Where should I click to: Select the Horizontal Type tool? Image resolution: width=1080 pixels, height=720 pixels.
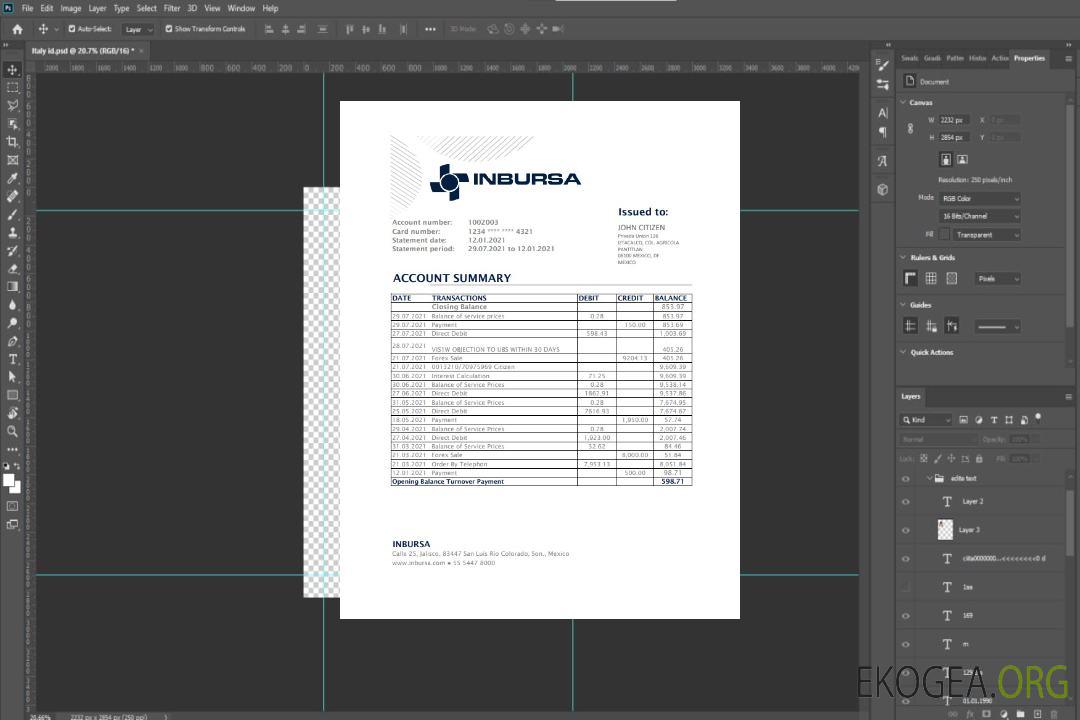pyautogui.click(x=12, y=359)
